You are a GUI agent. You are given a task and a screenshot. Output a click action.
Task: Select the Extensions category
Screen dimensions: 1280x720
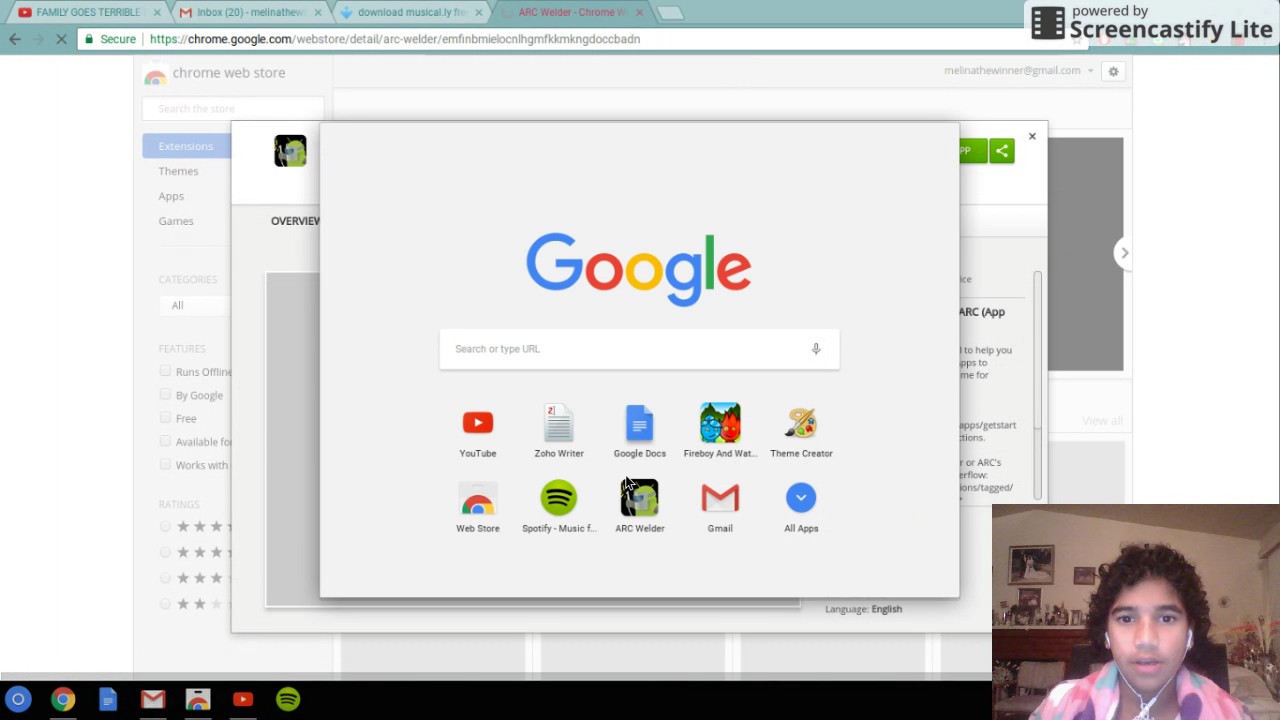point(187,146)
